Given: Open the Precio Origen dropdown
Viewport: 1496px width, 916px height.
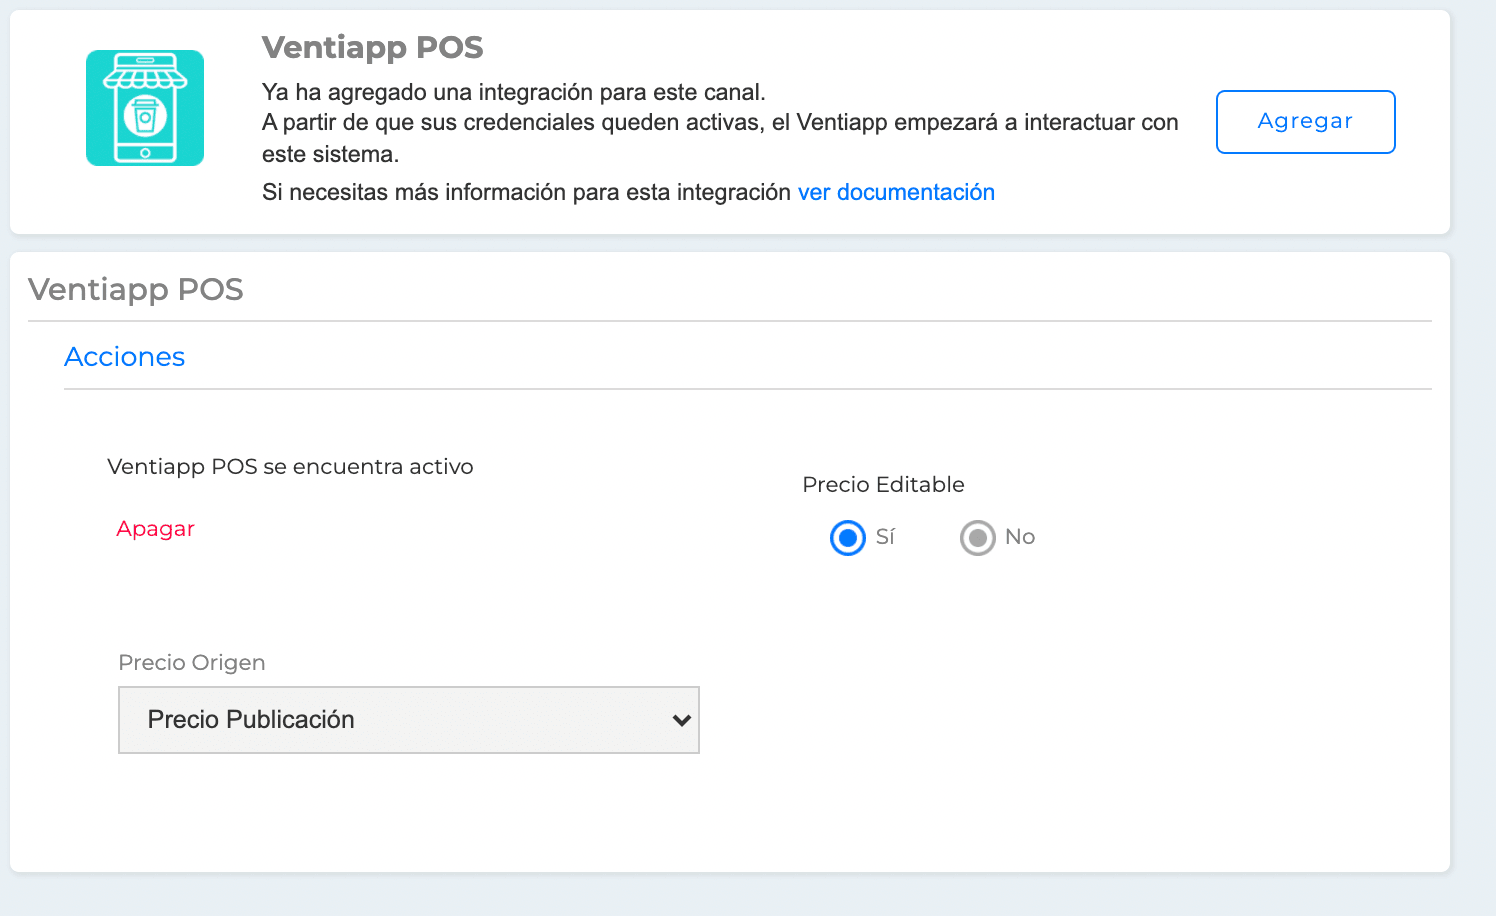Looking at the screenshot, I should click(409, 720).
